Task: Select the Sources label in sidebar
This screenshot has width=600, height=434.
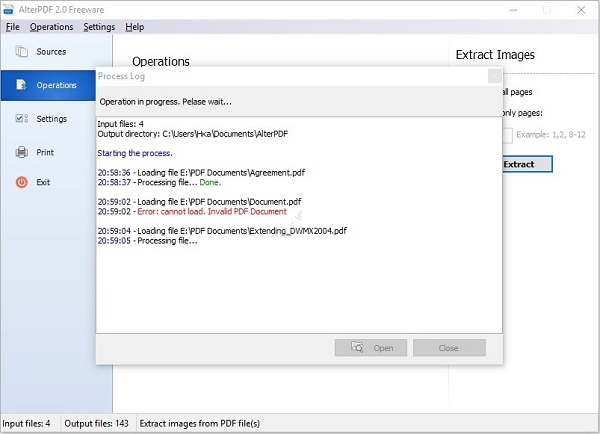Action: coord(51,52)
